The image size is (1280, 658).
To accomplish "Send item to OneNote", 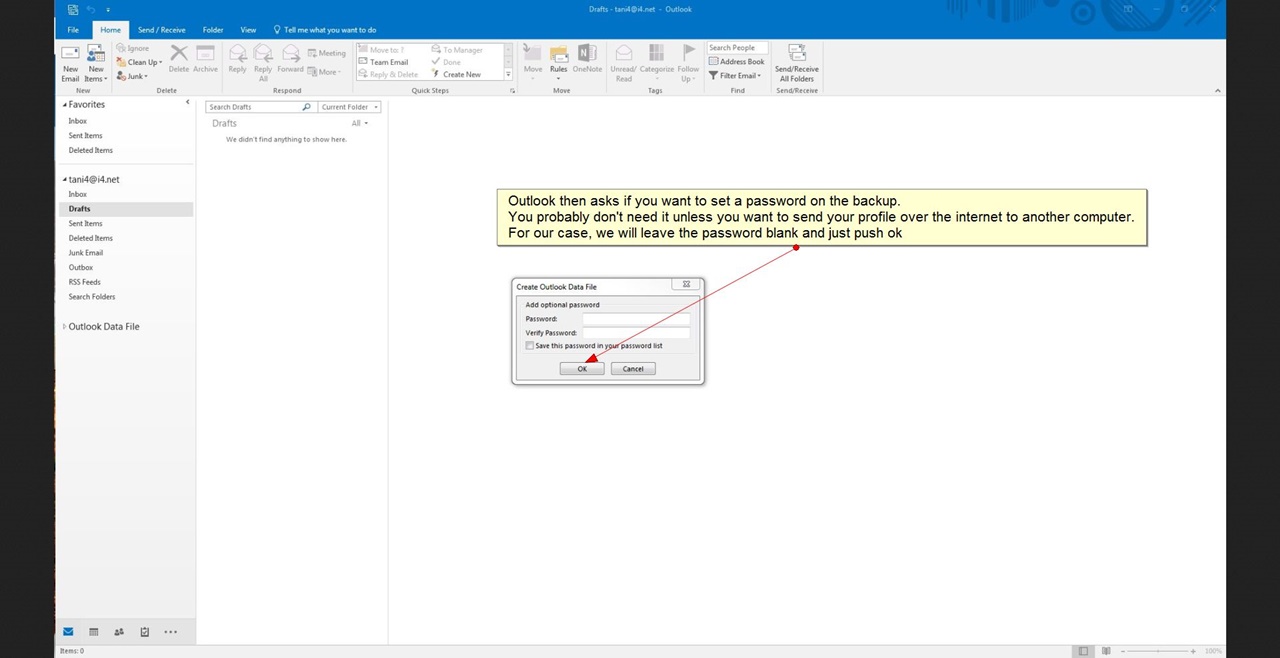I will (x=587, y=60).
